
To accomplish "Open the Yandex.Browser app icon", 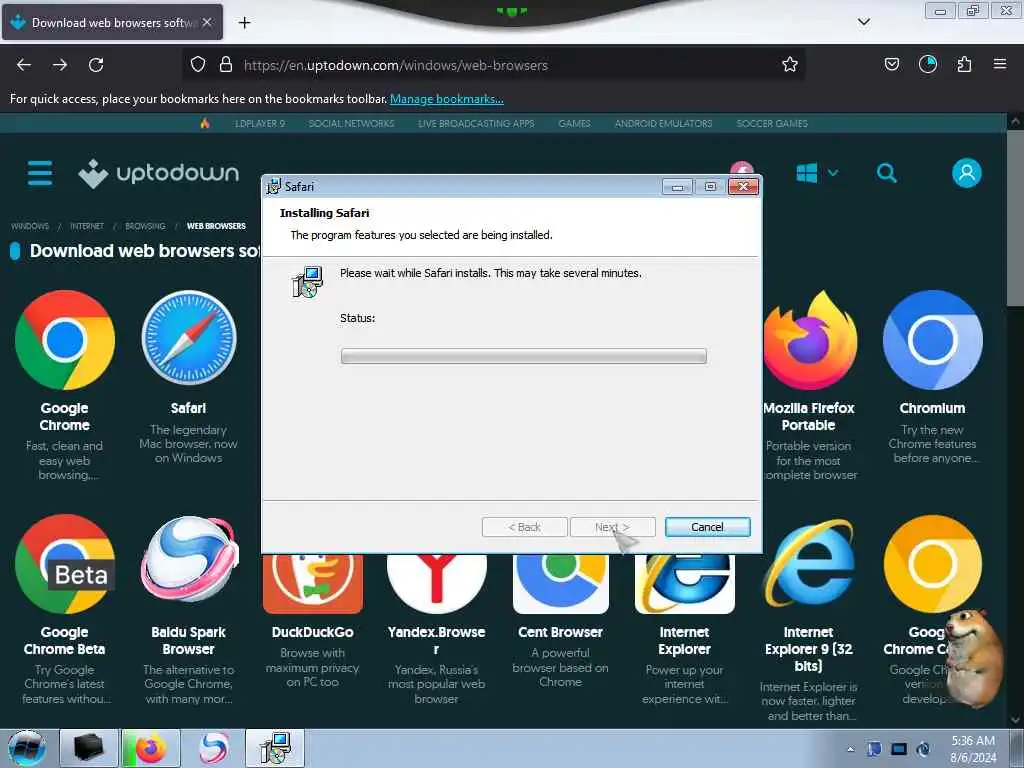I will [437, 584].
